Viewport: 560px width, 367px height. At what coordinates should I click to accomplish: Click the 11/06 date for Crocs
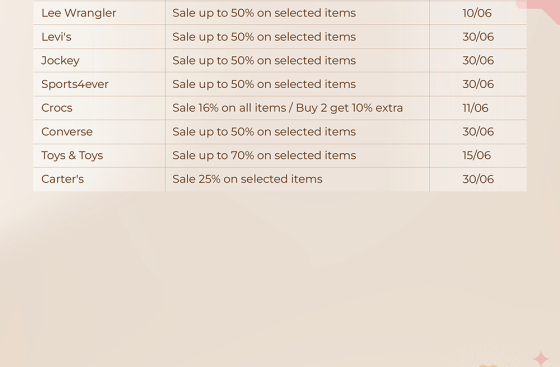coord(475,108)
